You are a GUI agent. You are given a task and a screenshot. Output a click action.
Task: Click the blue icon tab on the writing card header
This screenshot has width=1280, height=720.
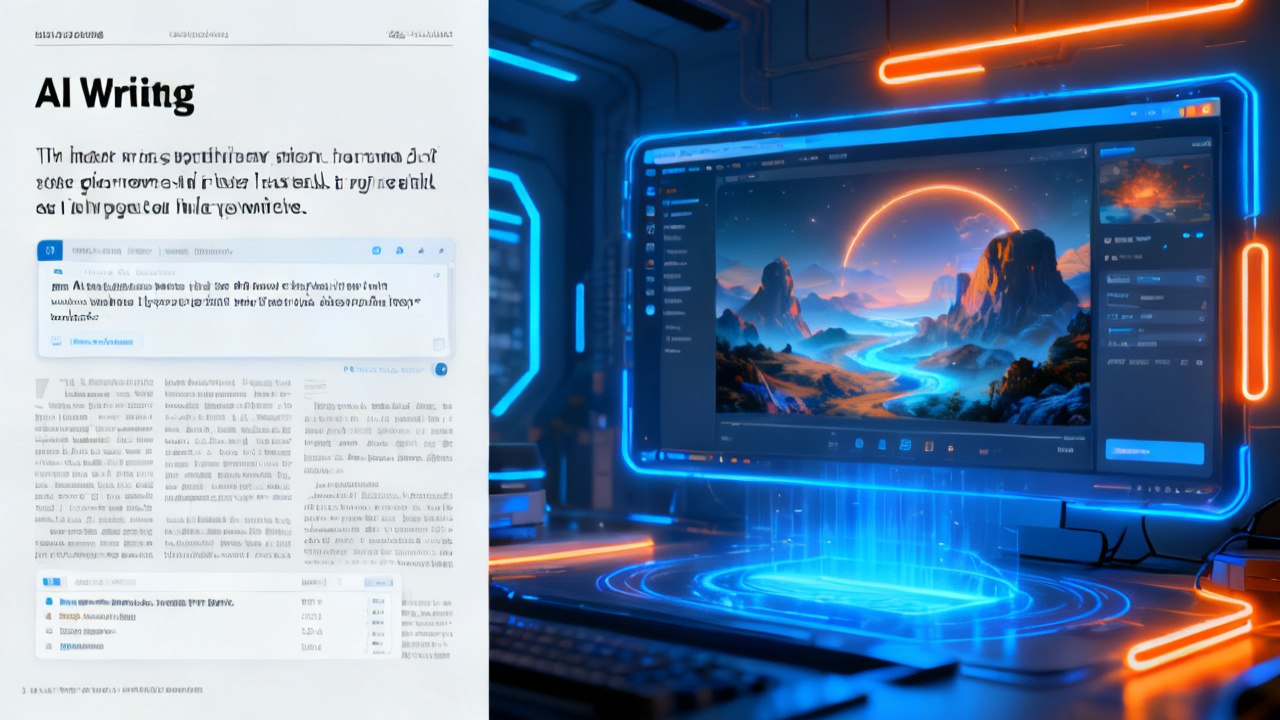tap(50, 250)
